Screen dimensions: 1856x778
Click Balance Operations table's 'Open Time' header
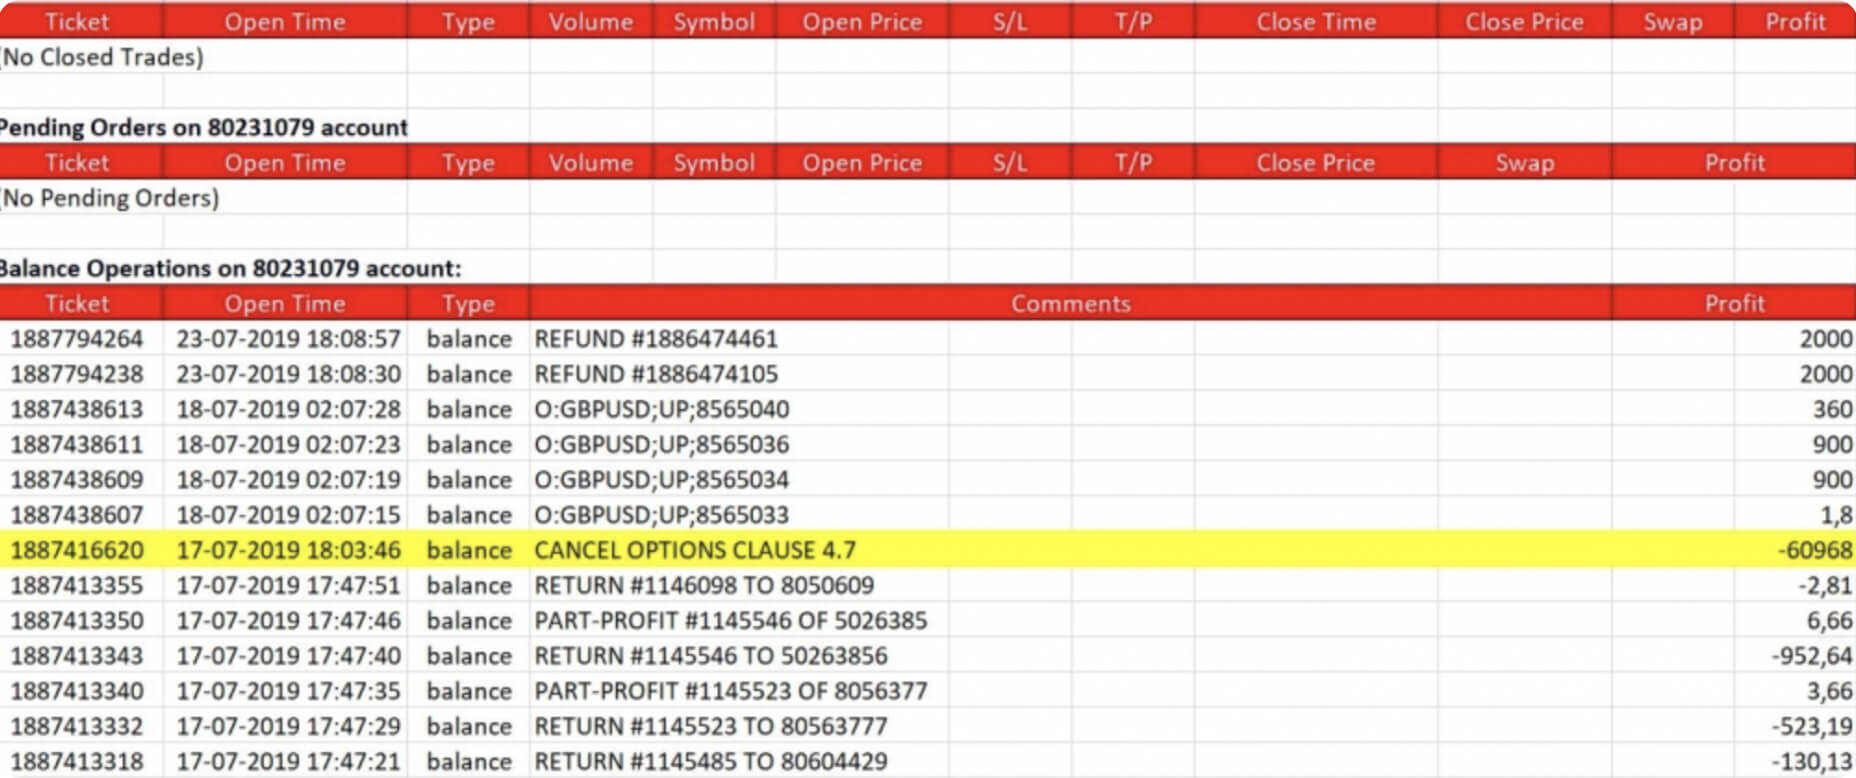pyautogui.click(x=284, y=303)
